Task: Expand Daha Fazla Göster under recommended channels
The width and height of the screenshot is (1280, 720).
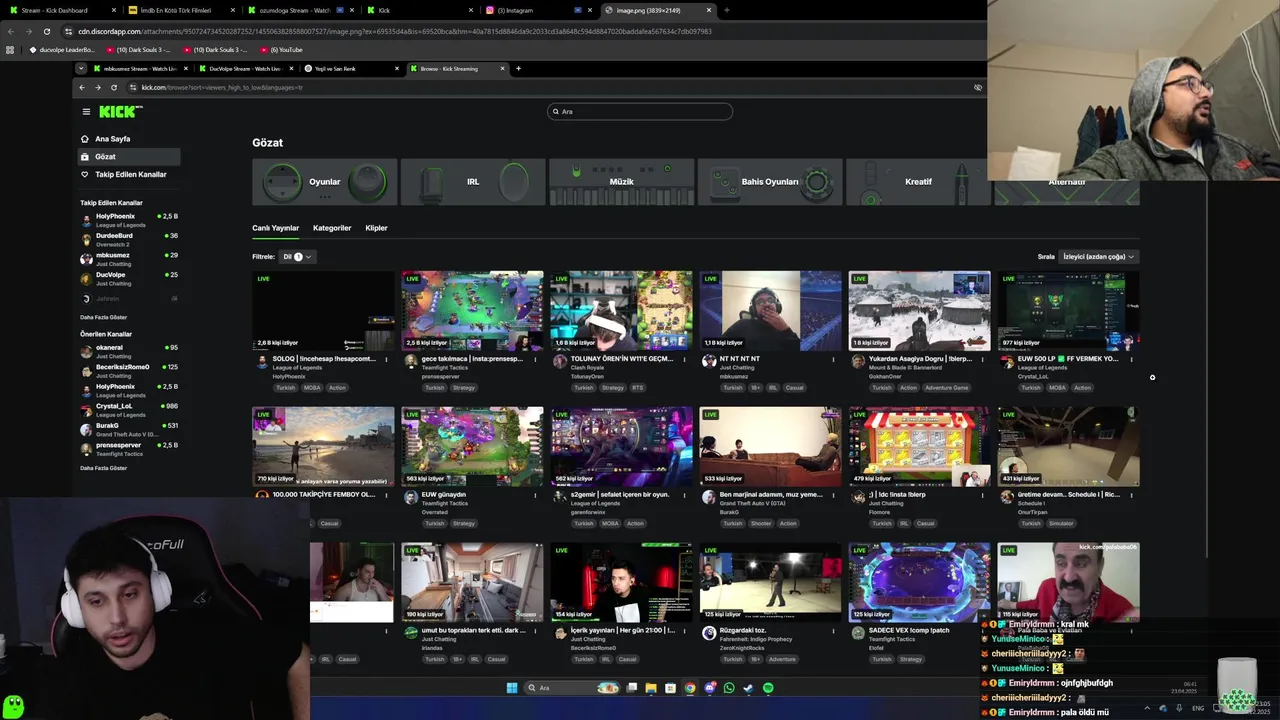Action: tap(104, 468)
